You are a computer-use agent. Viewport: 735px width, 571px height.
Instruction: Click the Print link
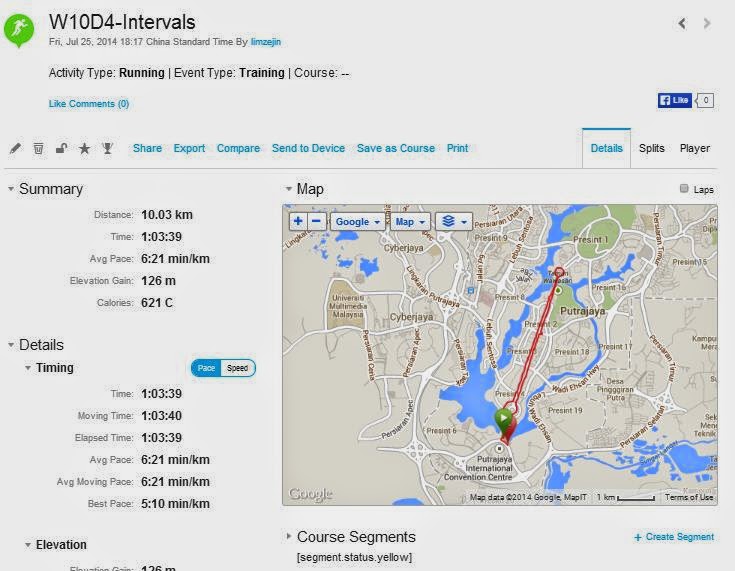[x=458, y=148]
